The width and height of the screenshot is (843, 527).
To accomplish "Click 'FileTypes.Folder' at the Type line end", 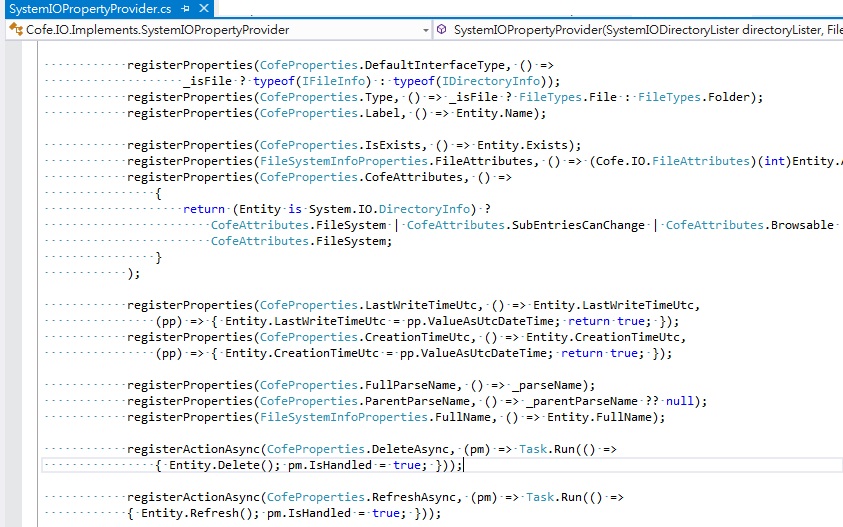I will coord(694,97).
